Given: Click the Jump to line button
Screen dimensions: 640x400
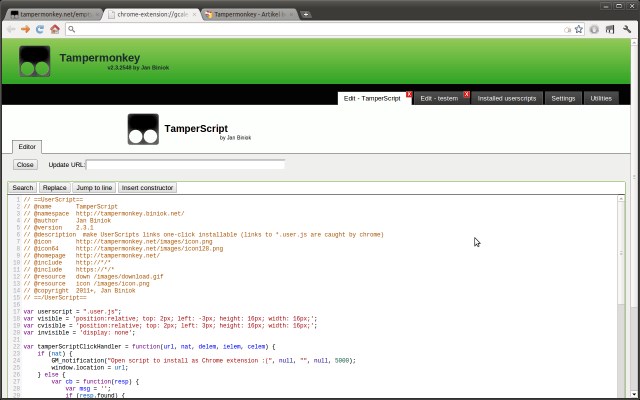Looking at the screenshot, I should [x=94, y=188].
